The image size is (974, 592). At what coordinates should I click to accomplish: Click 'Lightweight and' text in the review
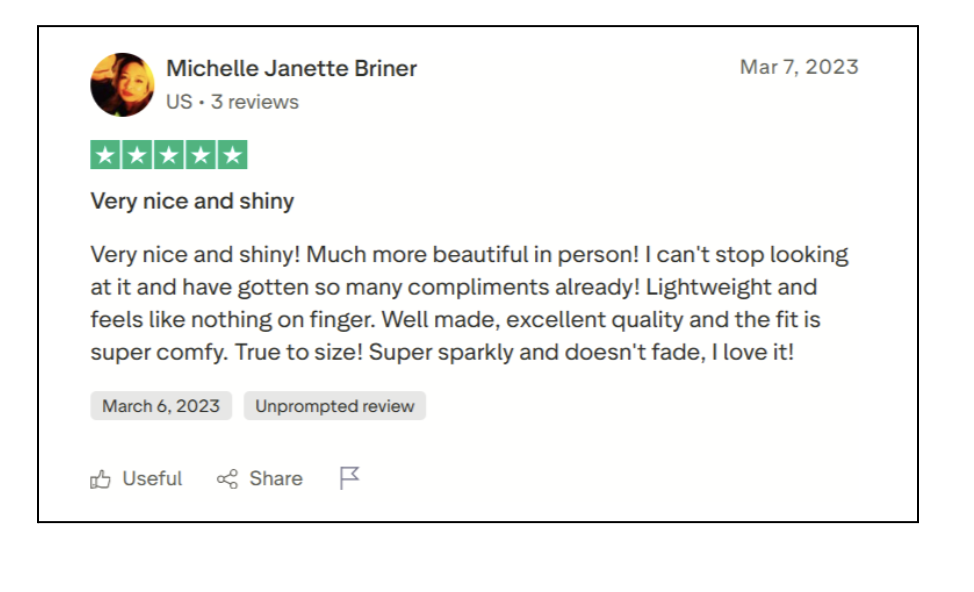coord(731,287)
